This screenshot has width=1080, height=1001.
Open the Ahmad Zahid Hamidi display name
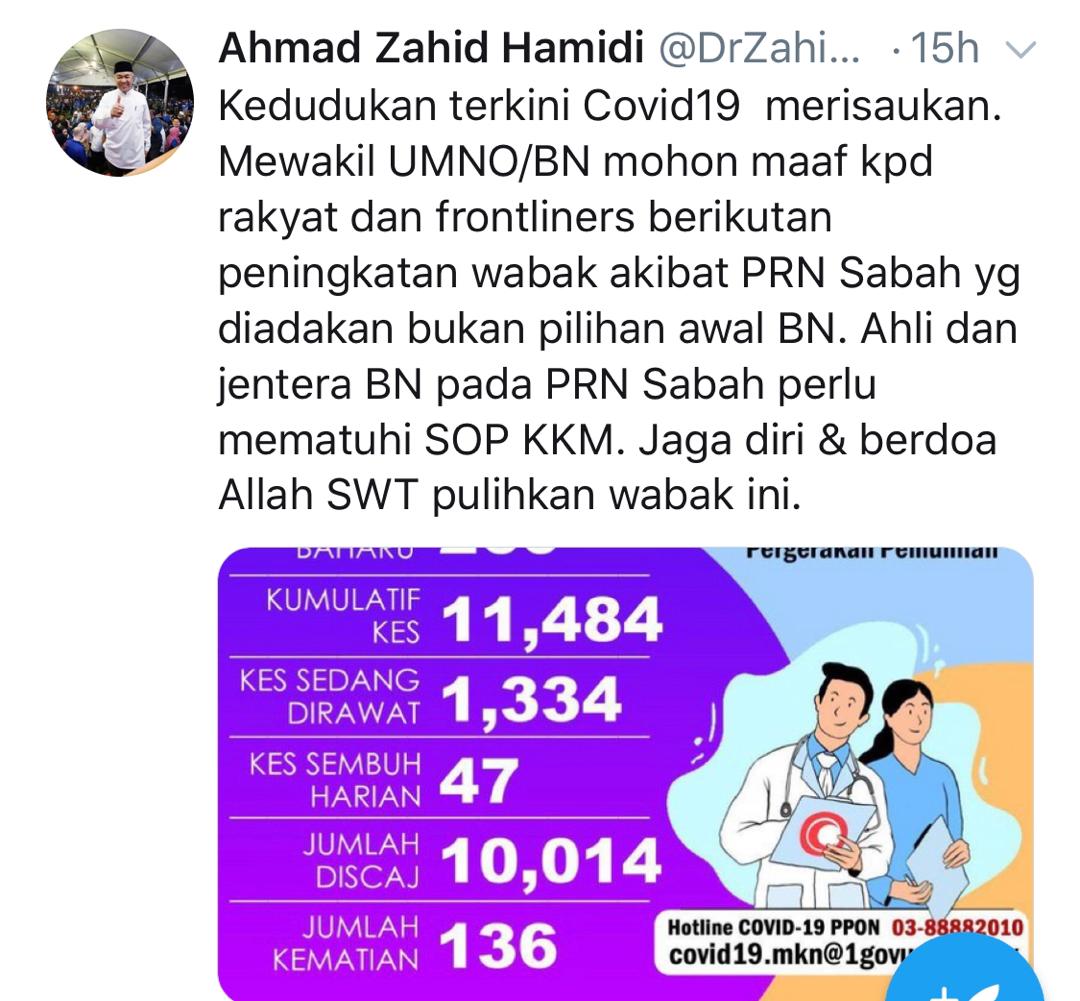pyautogui.click(x=431, y=48)
